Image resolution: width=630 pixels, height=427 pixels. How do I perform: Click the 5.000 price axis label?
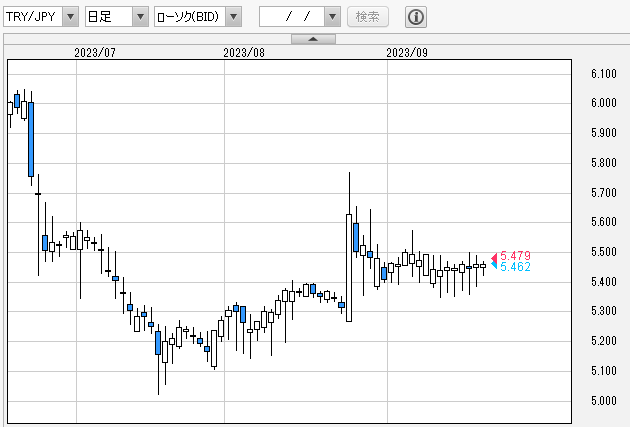(x=604, y=400)
